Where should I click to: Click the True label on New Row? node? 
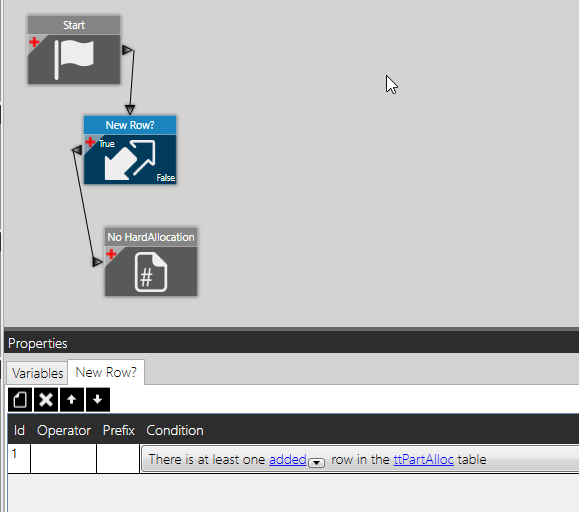point(107,144)
